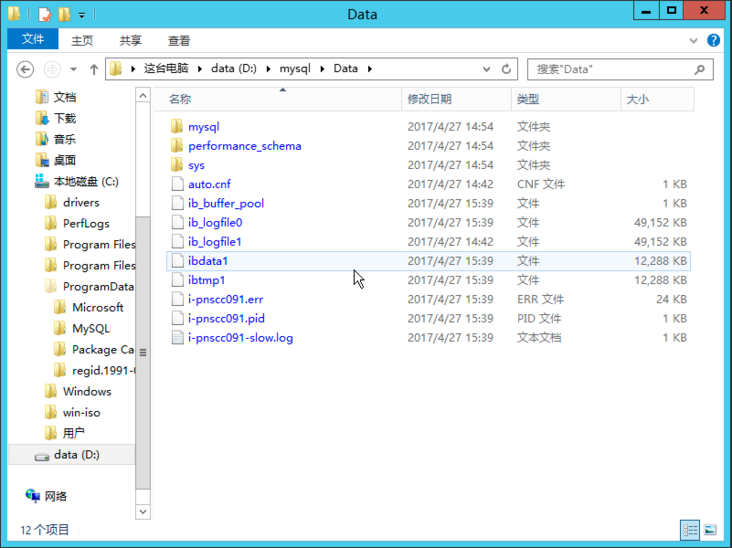This screenshot has height=548, width=732.
Task: Select ProgramData folder in navigation pane
Action: (99, 286)
